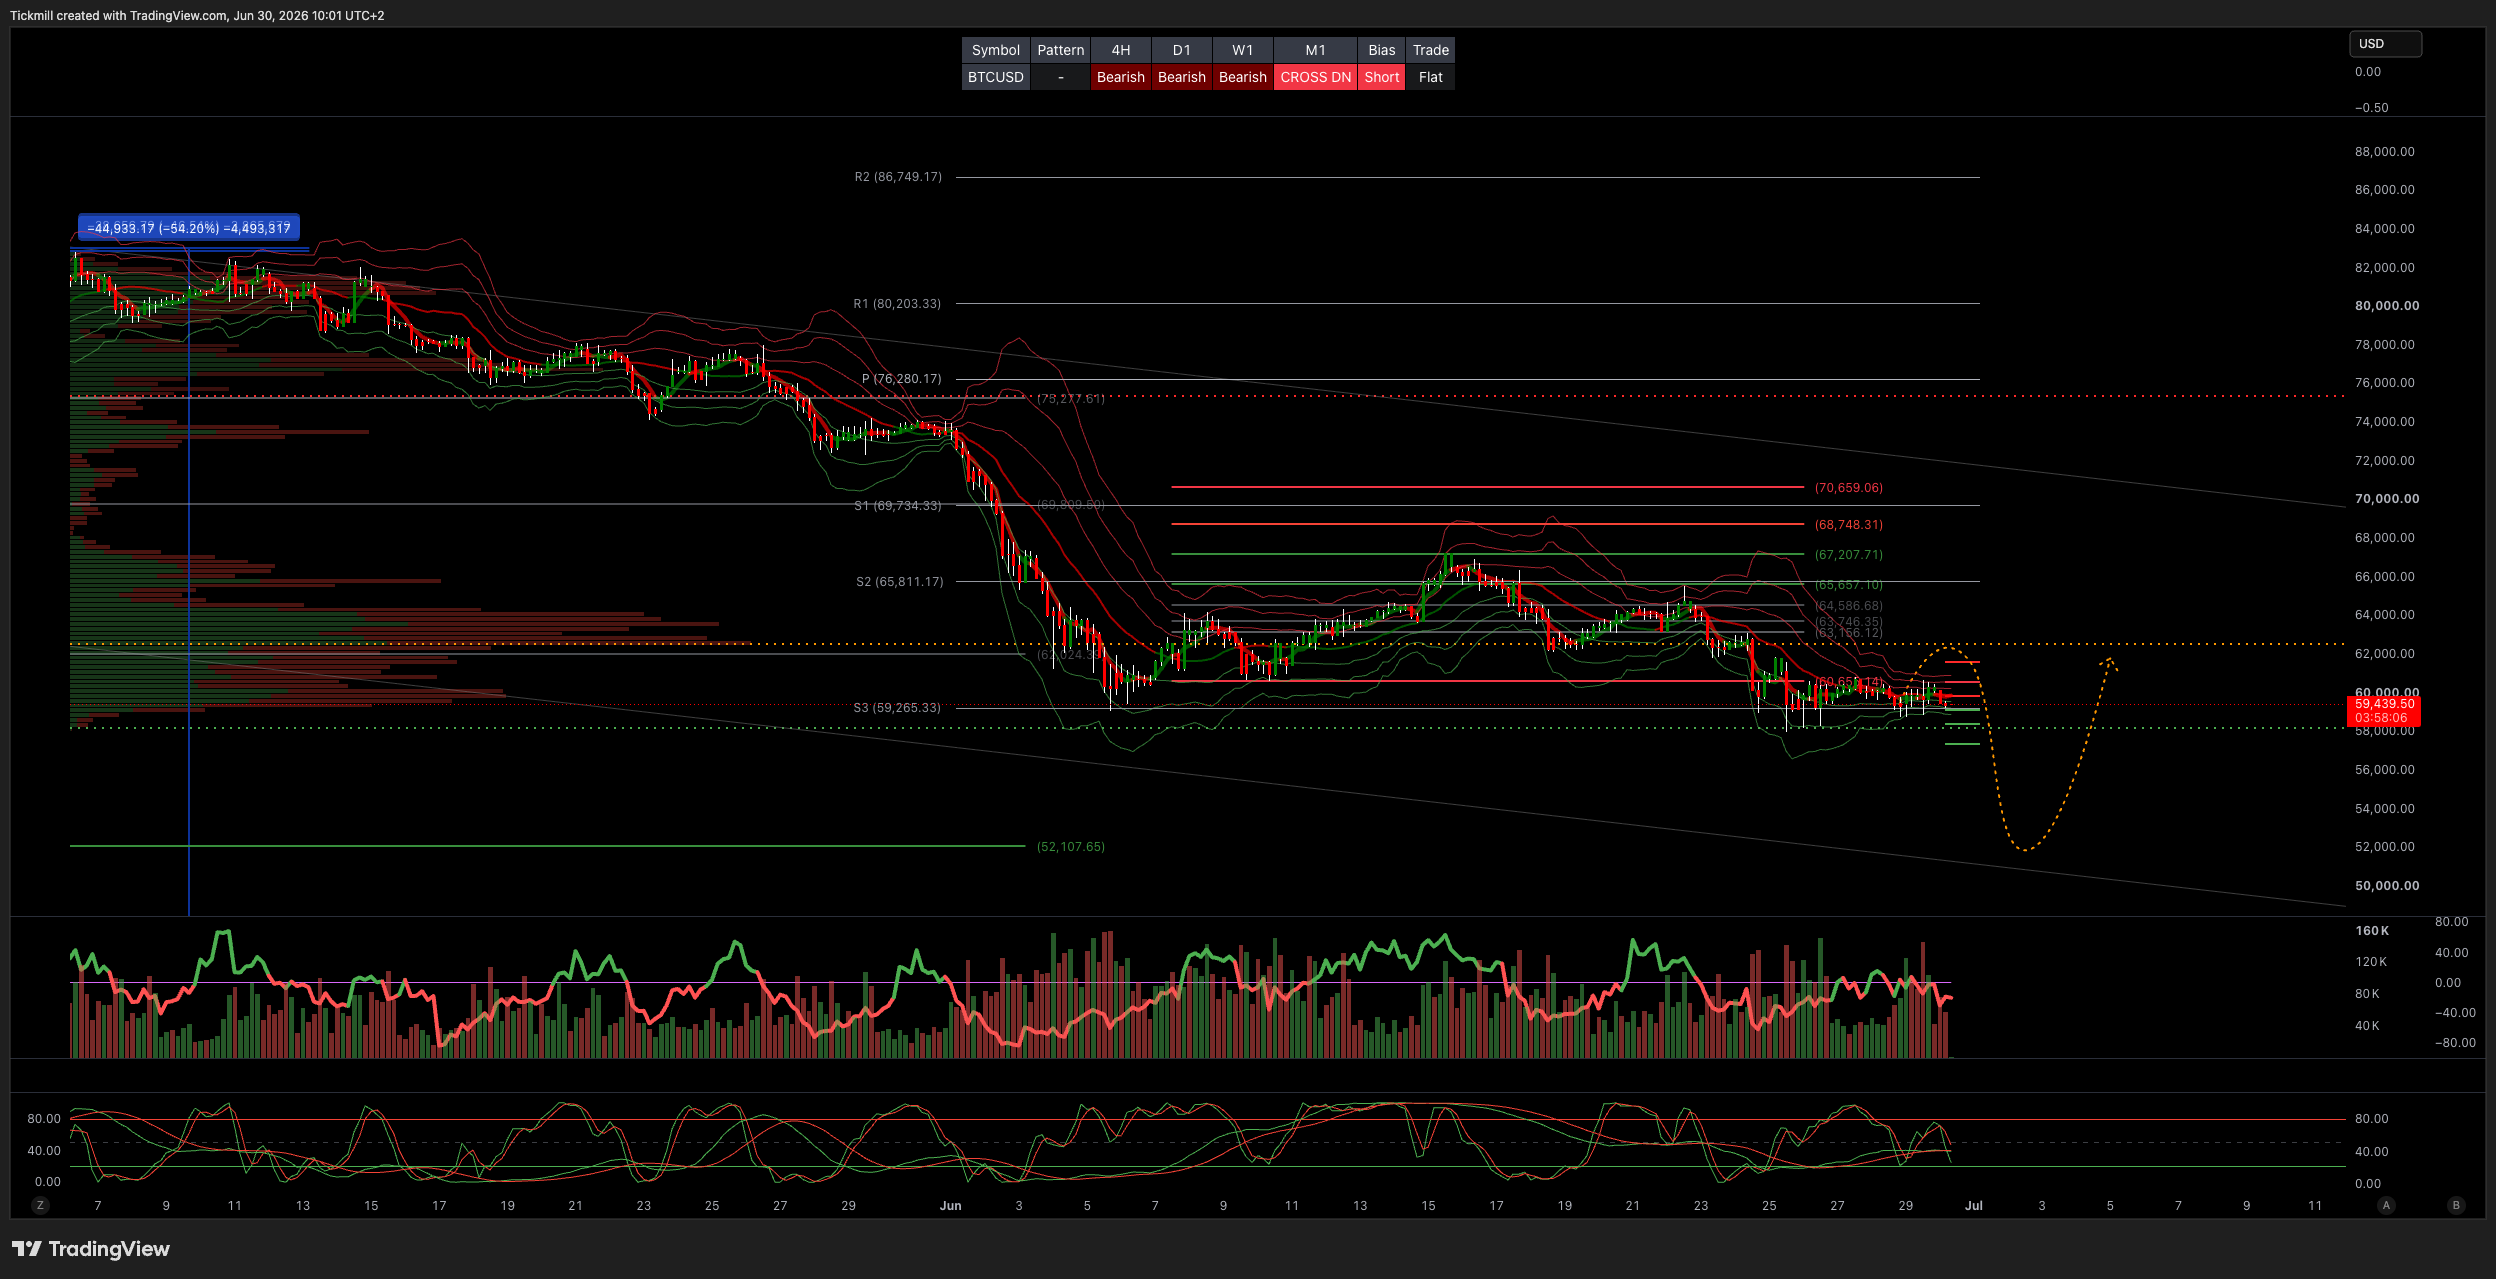This screenshot has height=1279, width=2496.
Task: Click the −0.50 top pane scale label
Action: (x=2371, y=108)
